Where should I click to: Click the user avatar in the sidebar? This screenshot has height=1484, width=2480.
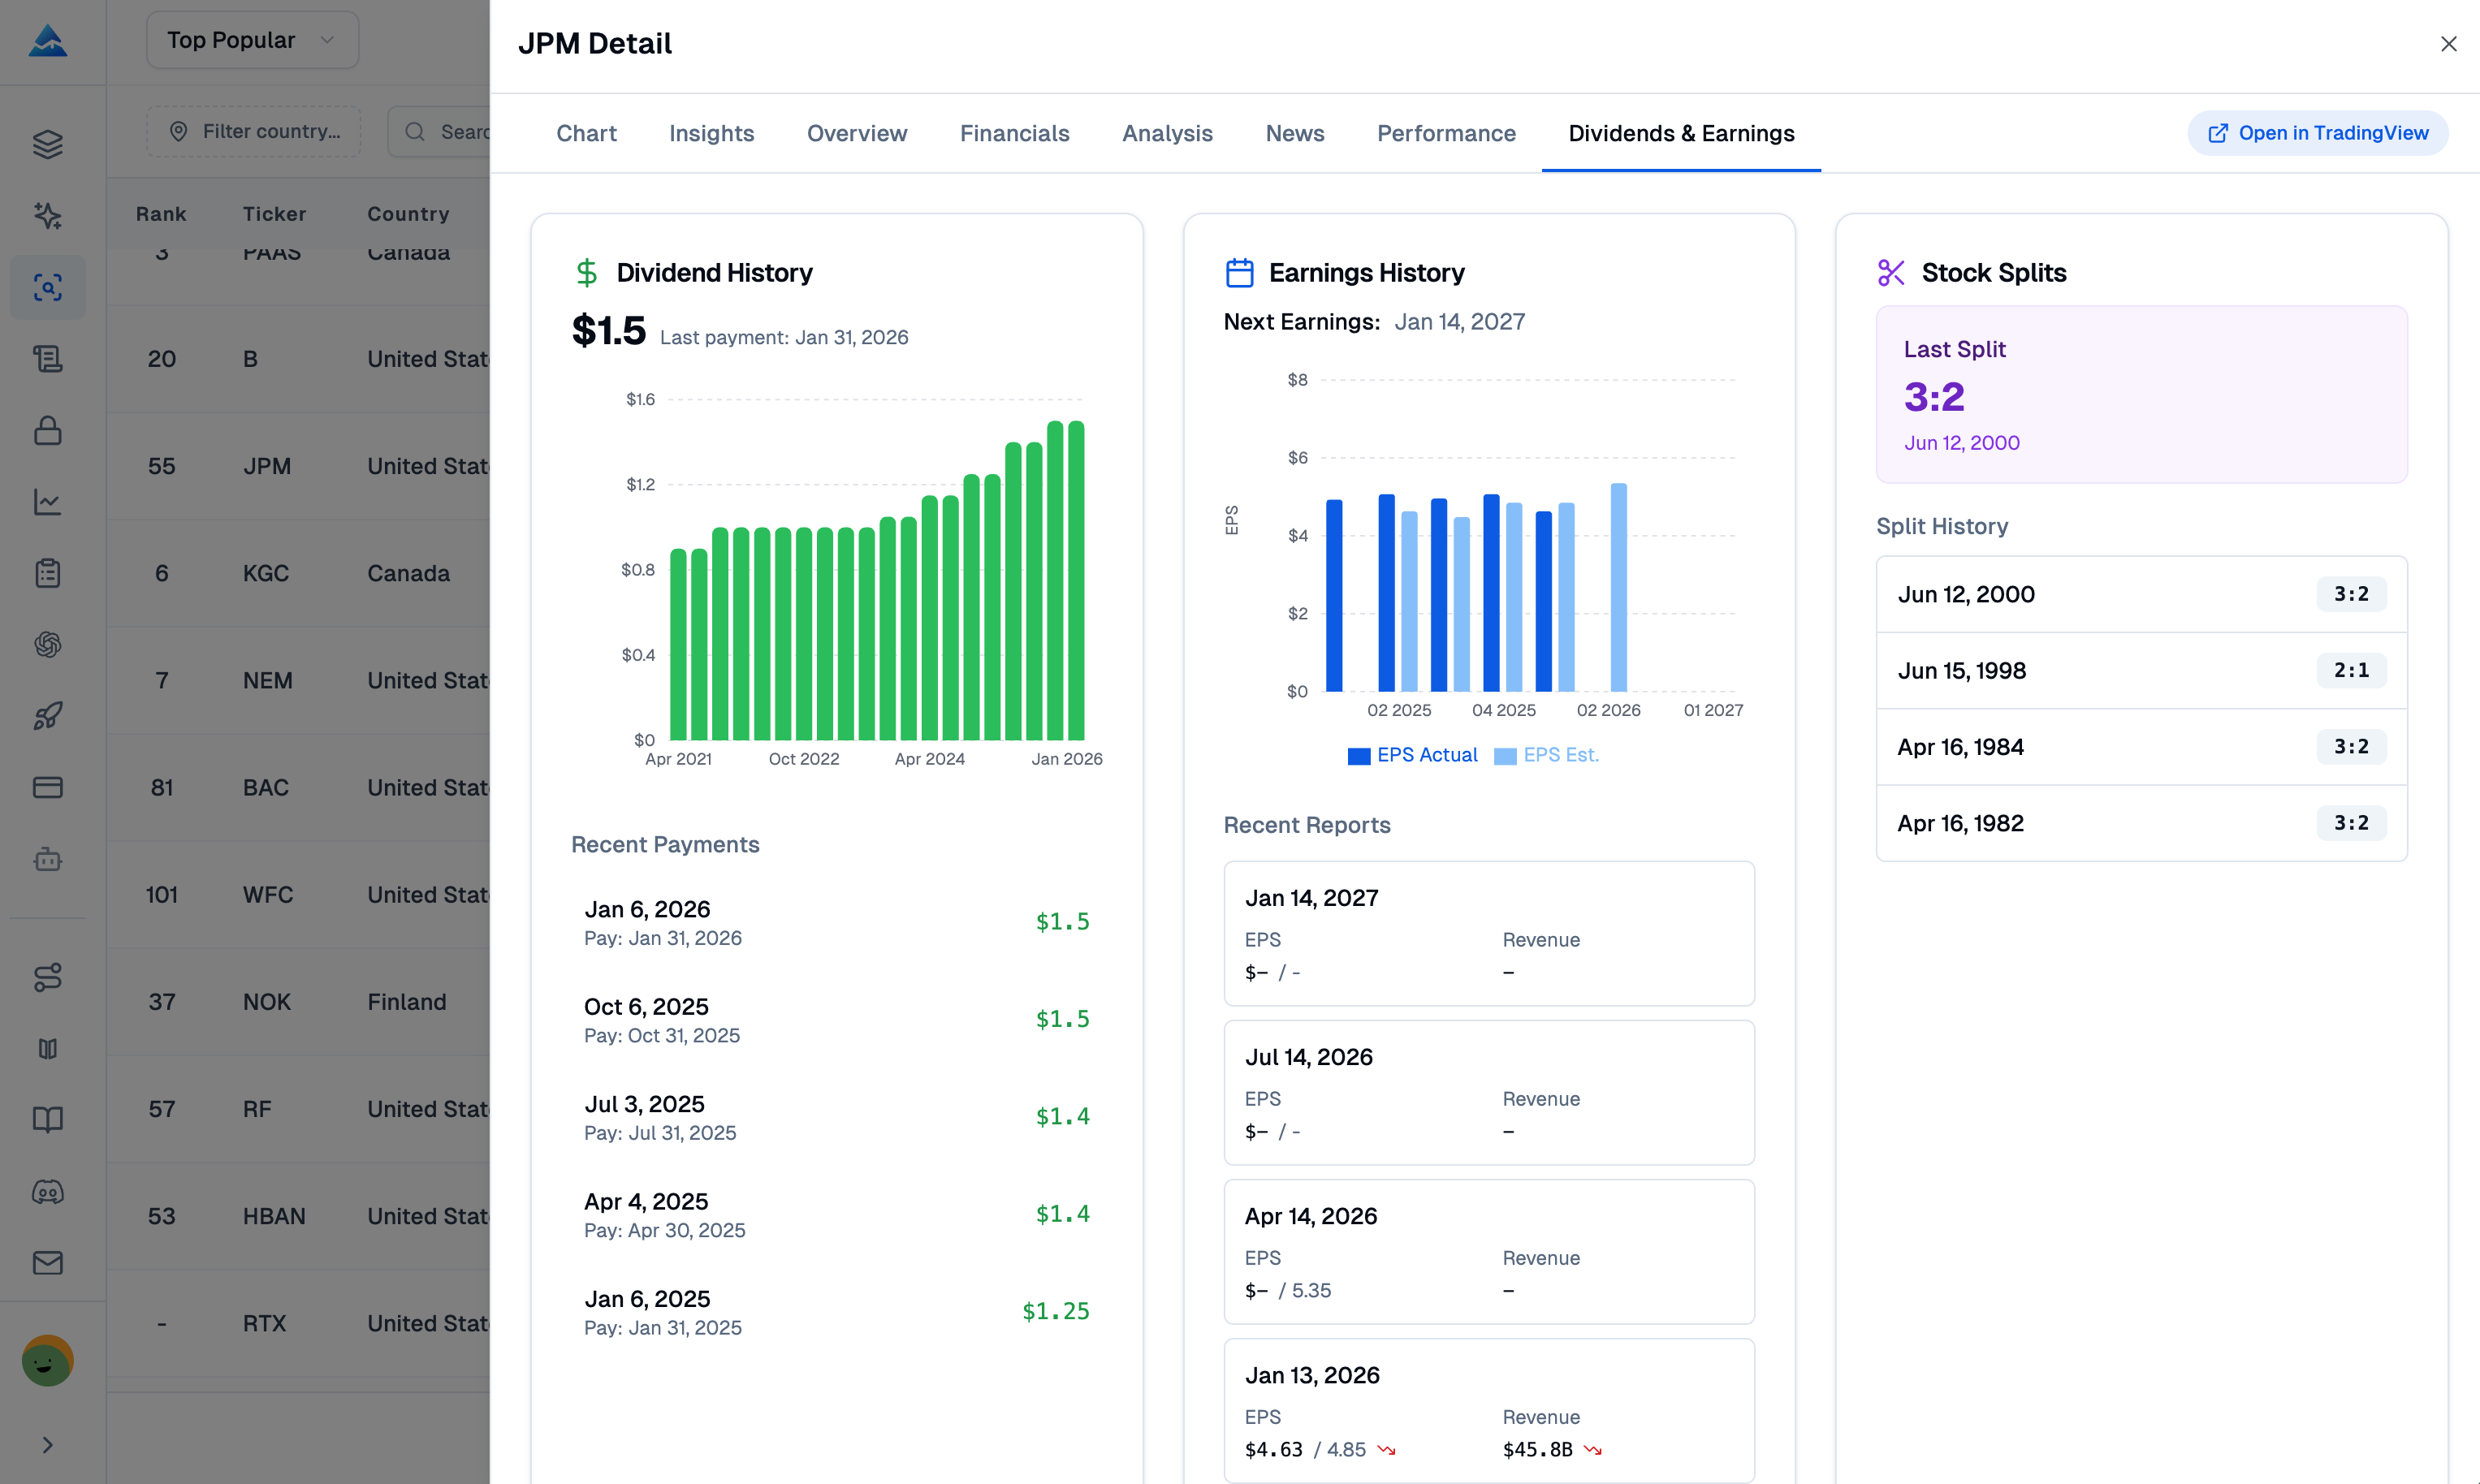[x=47, y=1361]
